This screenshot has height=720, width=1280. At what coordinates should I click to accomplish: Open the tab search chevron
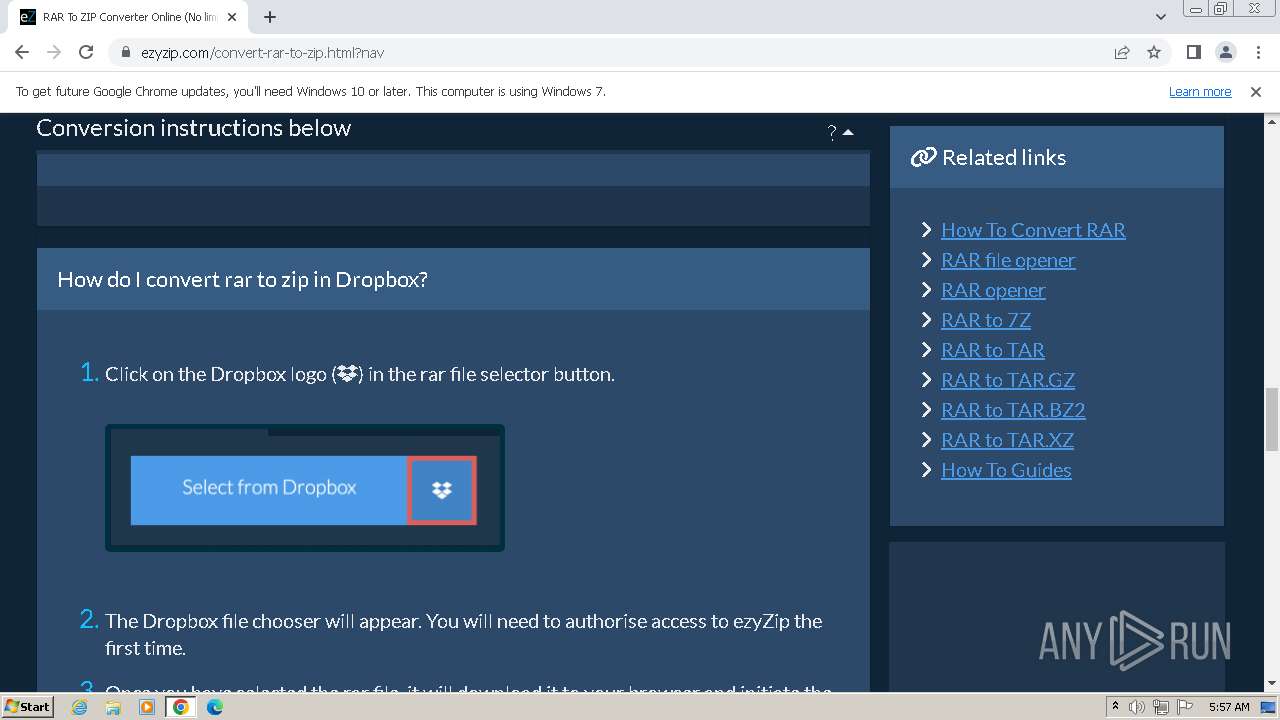[x=1160, y=17]
